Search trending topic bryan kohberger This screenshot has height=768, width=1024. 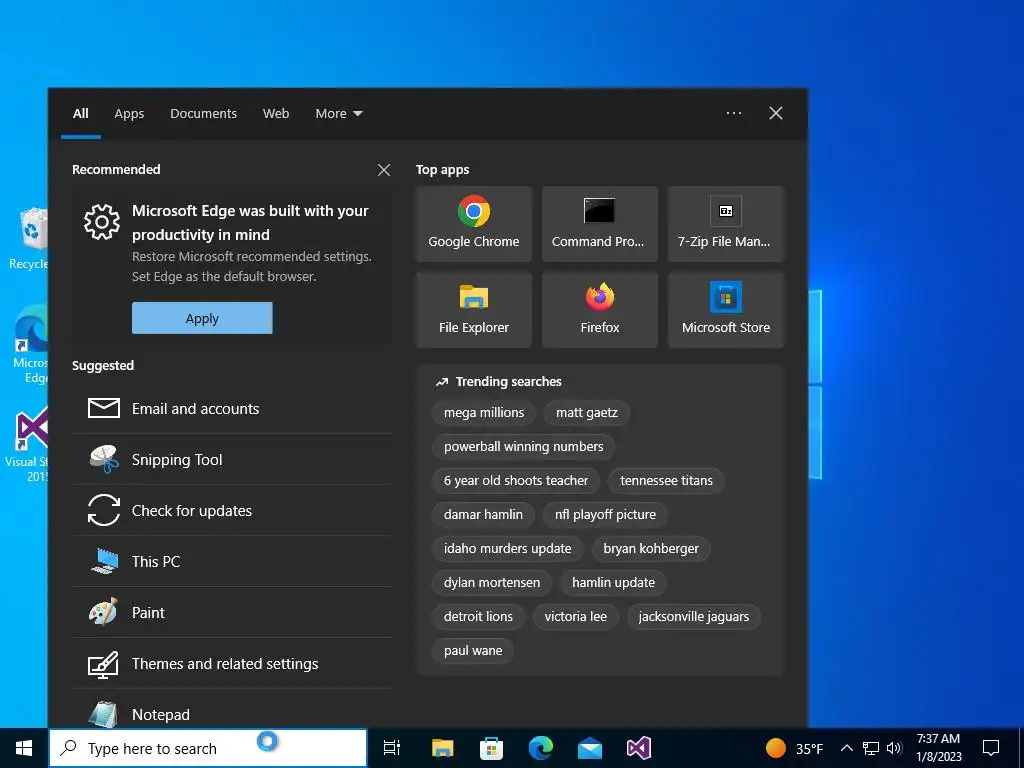tap(651, 549)
